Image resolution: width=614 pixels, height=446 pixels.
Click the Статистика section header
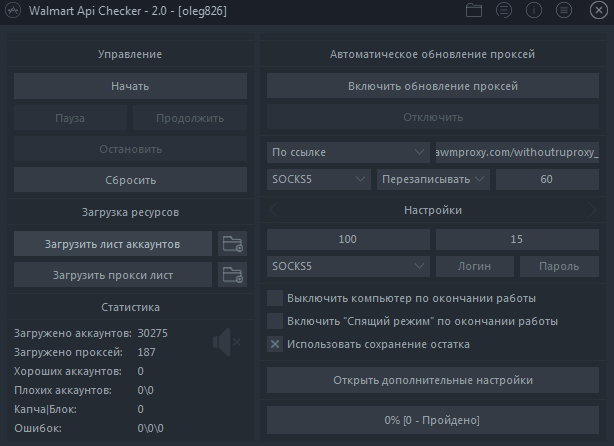pyautogui.click(x=130, y=307)
